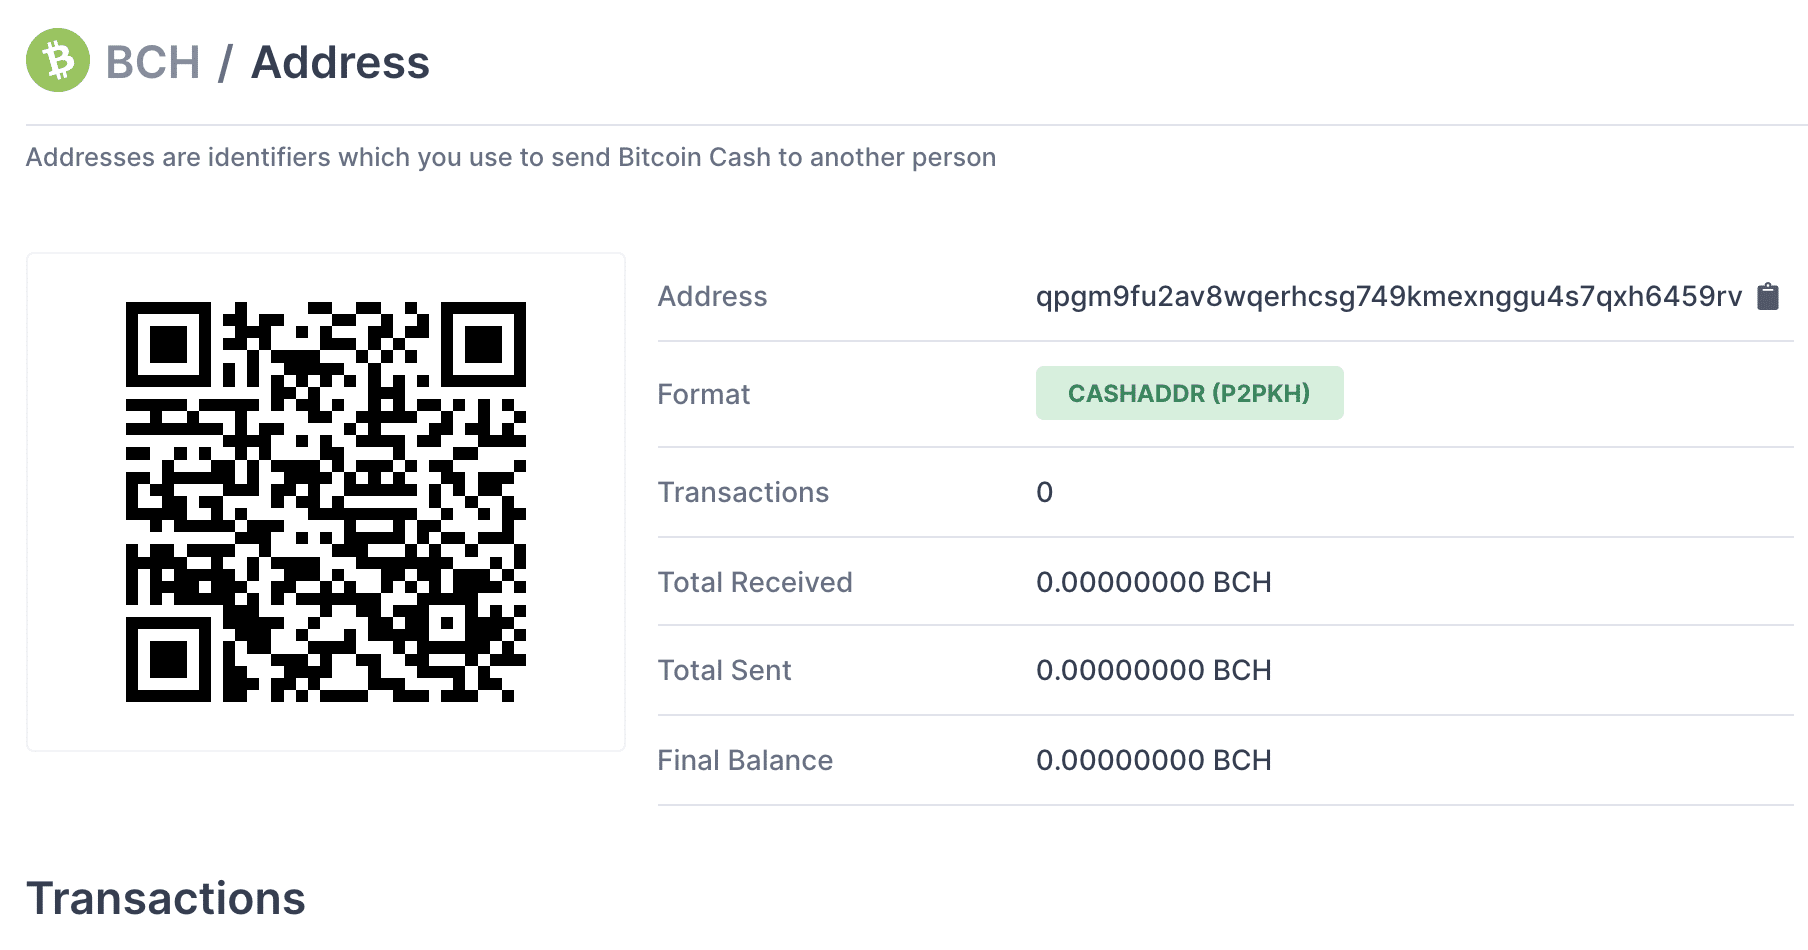
Task: Click the Total Received label
Action: click(x=755, y=582)
